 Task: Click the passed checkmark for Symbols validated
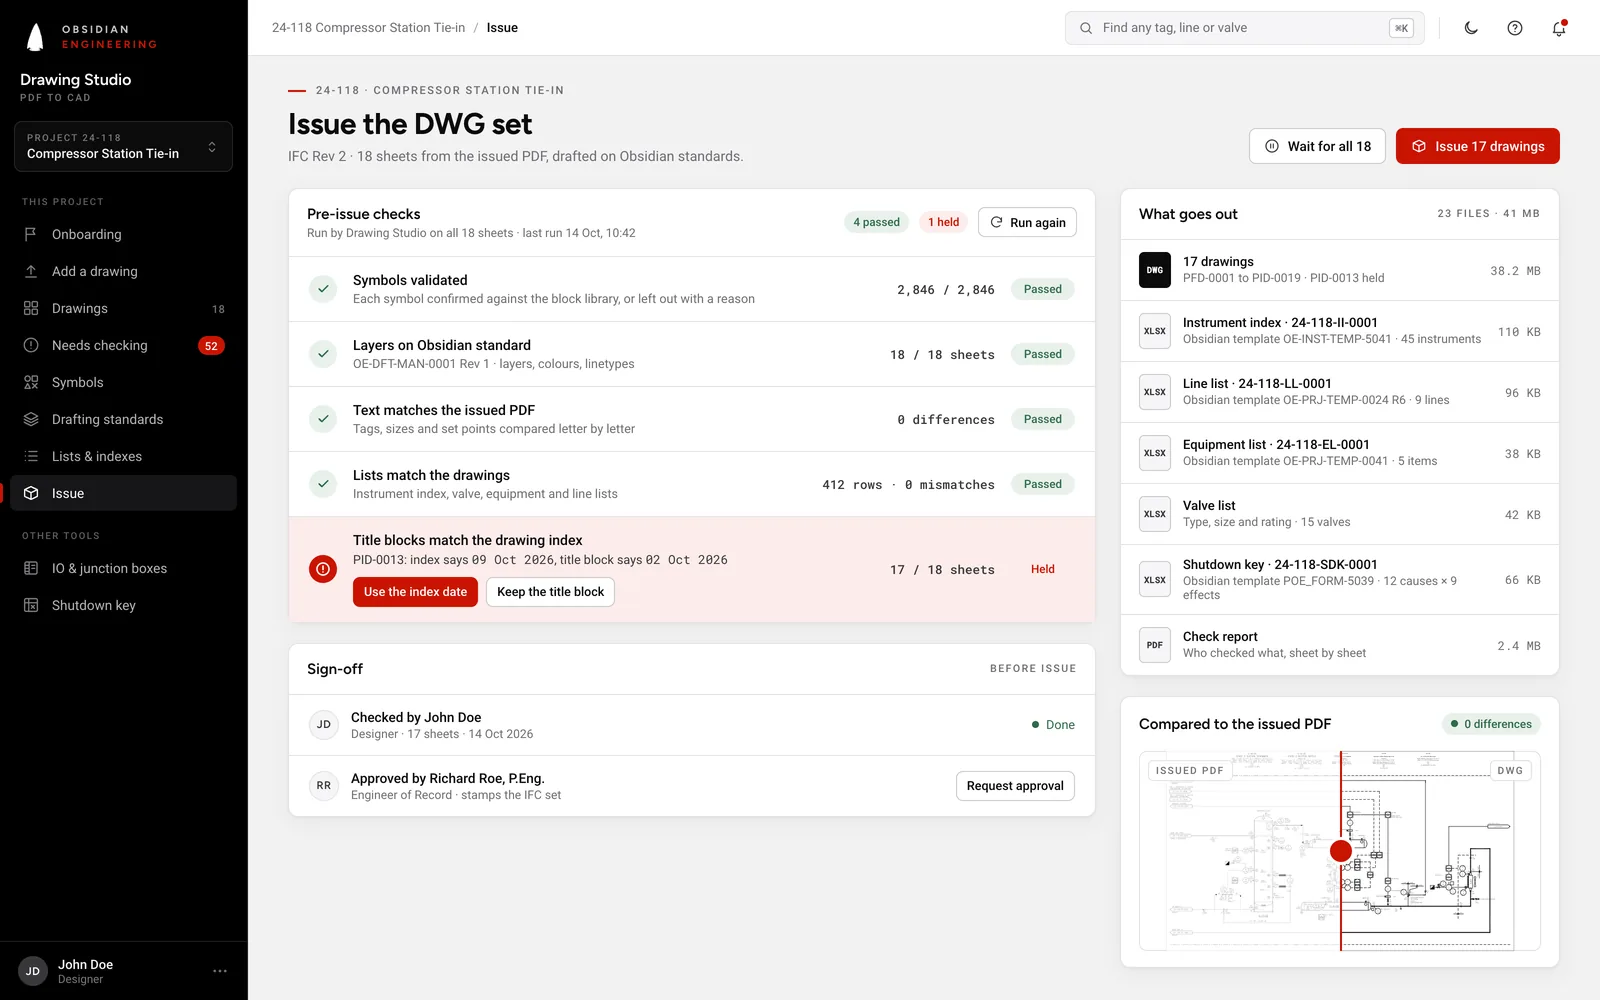[323, 289]
